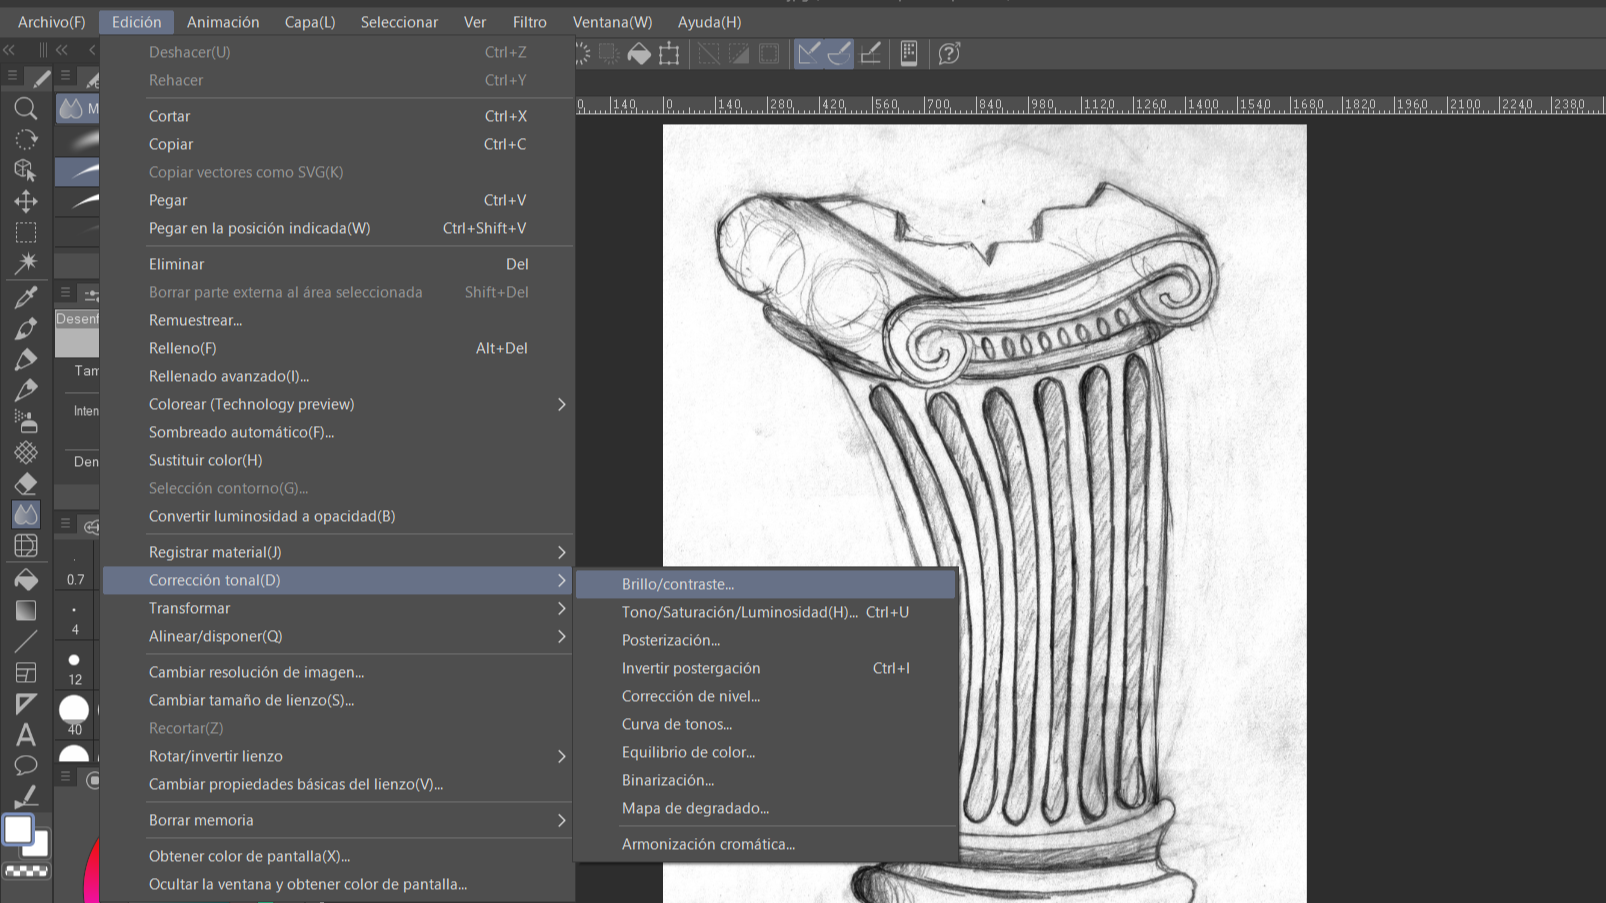Toggle Snap to special ruler button
This screenshot has width=1606, height=903.
coord(840,54)
